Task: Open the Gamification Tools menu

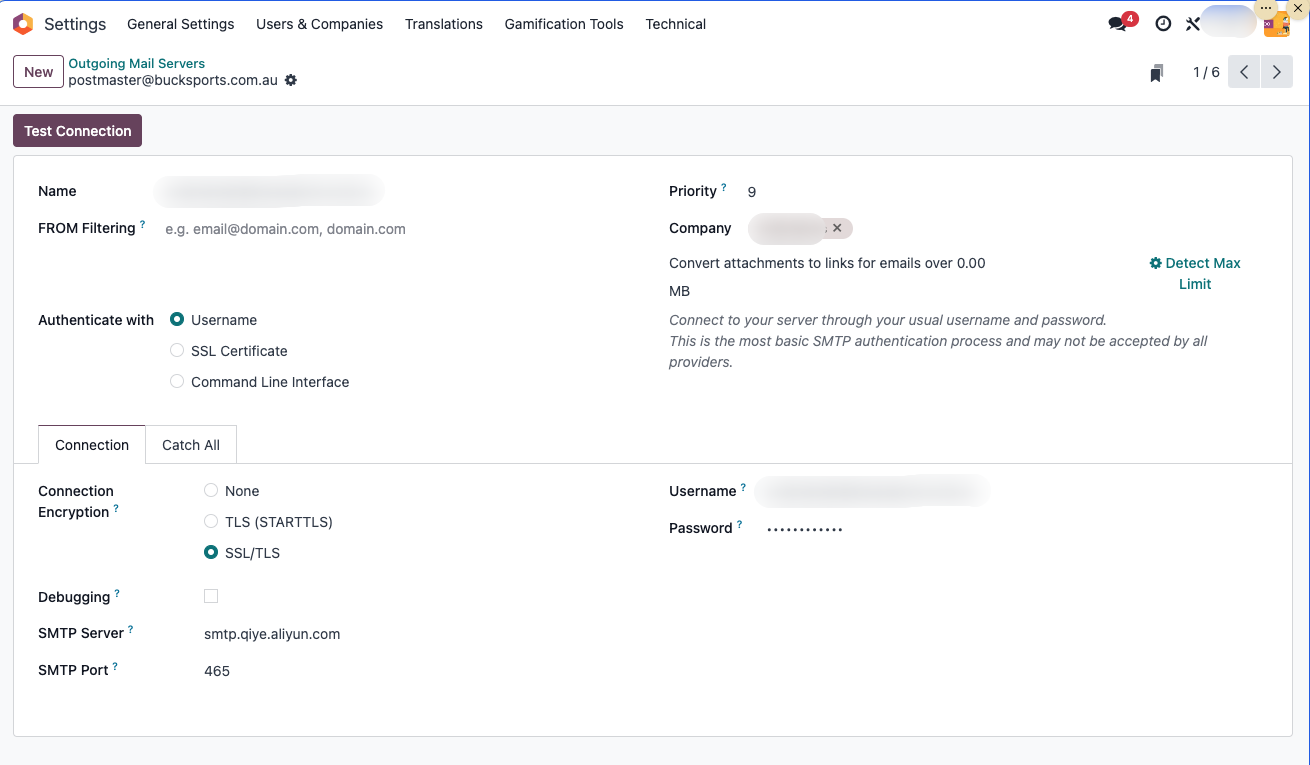Action: pyautogui.click(x=564, y=24)
